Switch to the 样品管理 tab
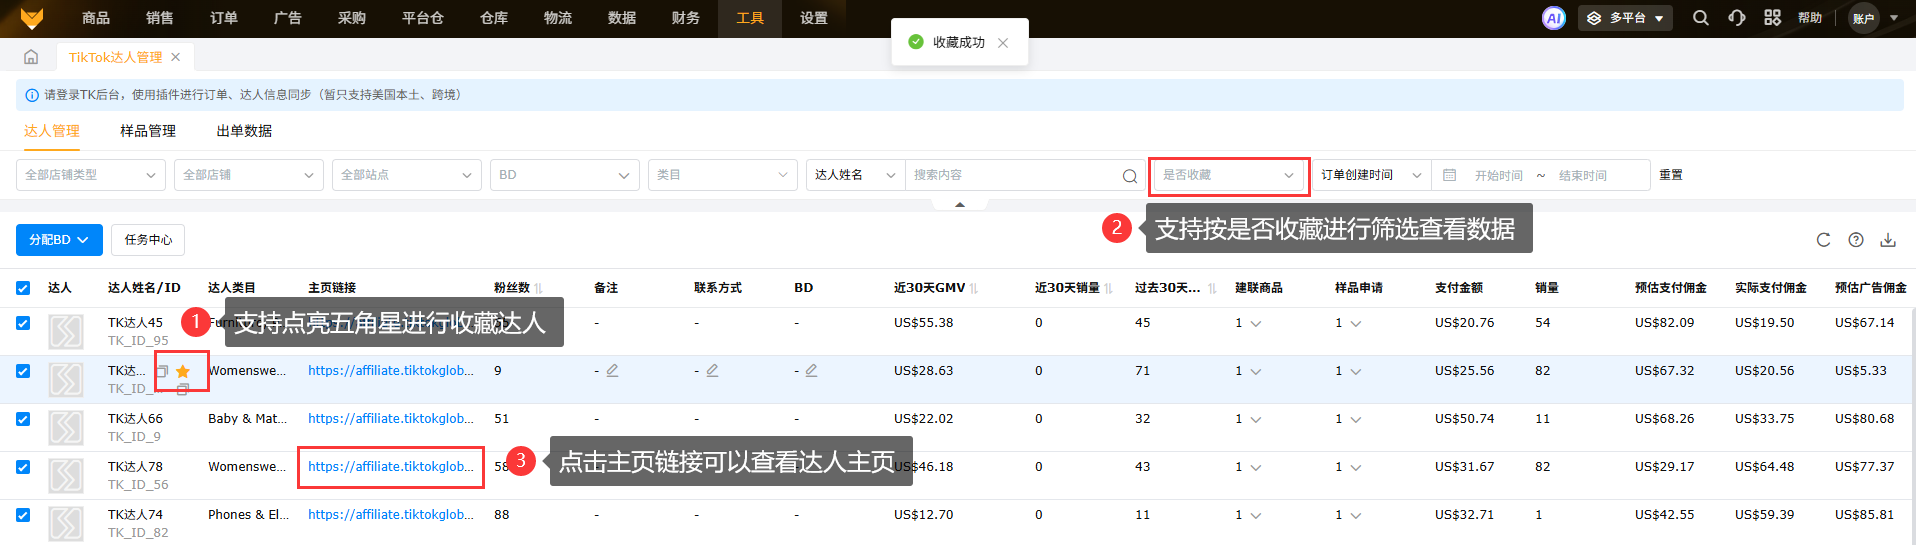 tap(148, 131)
